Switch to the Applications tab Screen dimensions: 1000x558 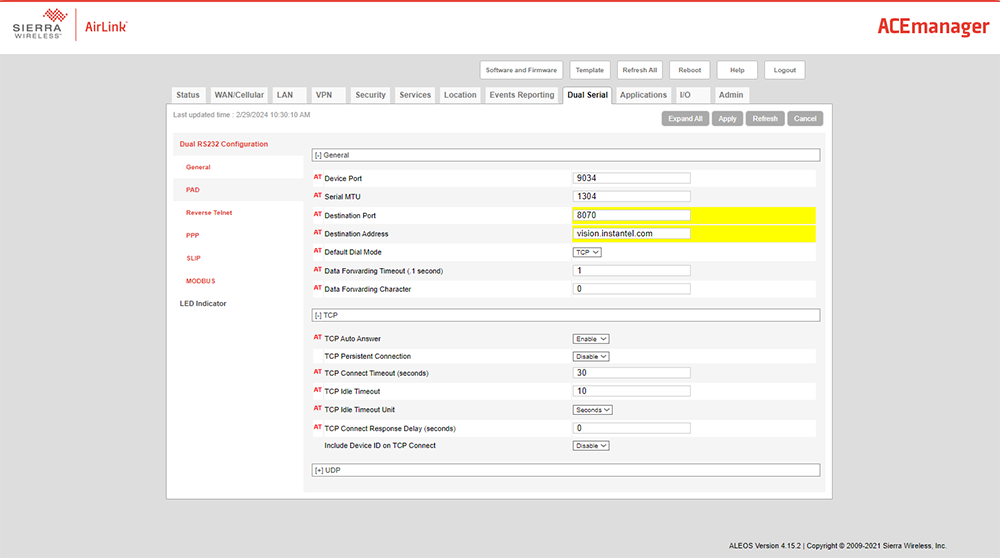click(643, 95)
